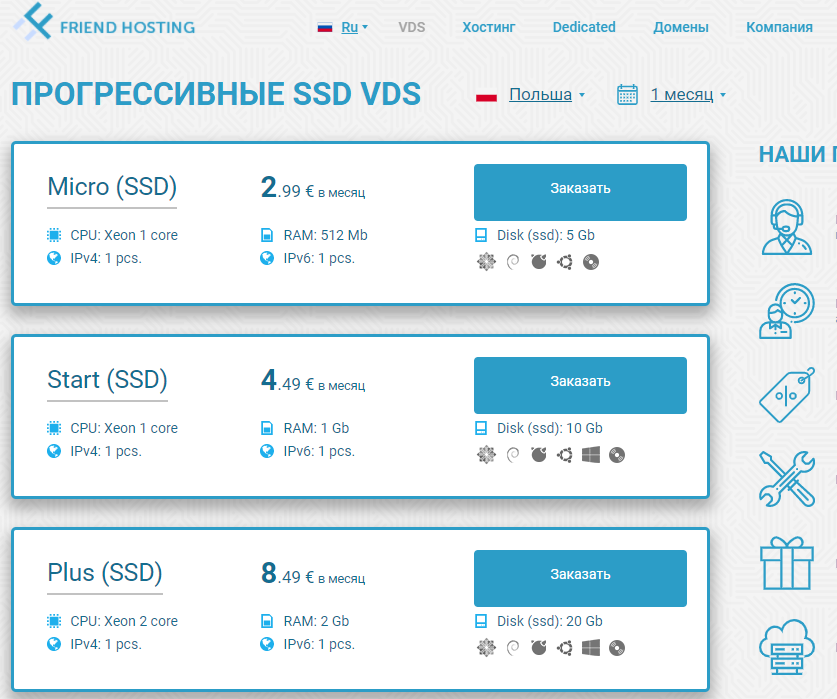Click the Russian flag icon in header
Image resolution: width=837 pixels, height=699 pixels.
(325, 27)
